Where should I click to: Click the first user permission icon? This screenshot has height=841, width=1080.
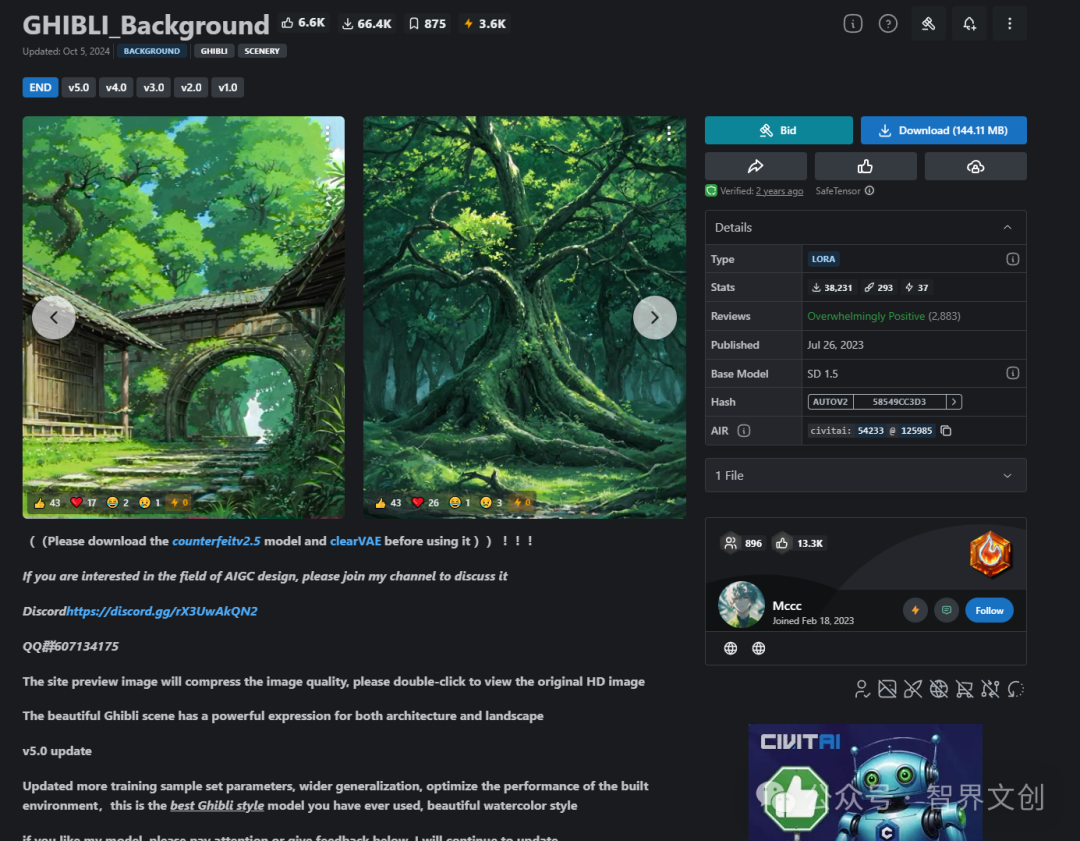[862, 689]
